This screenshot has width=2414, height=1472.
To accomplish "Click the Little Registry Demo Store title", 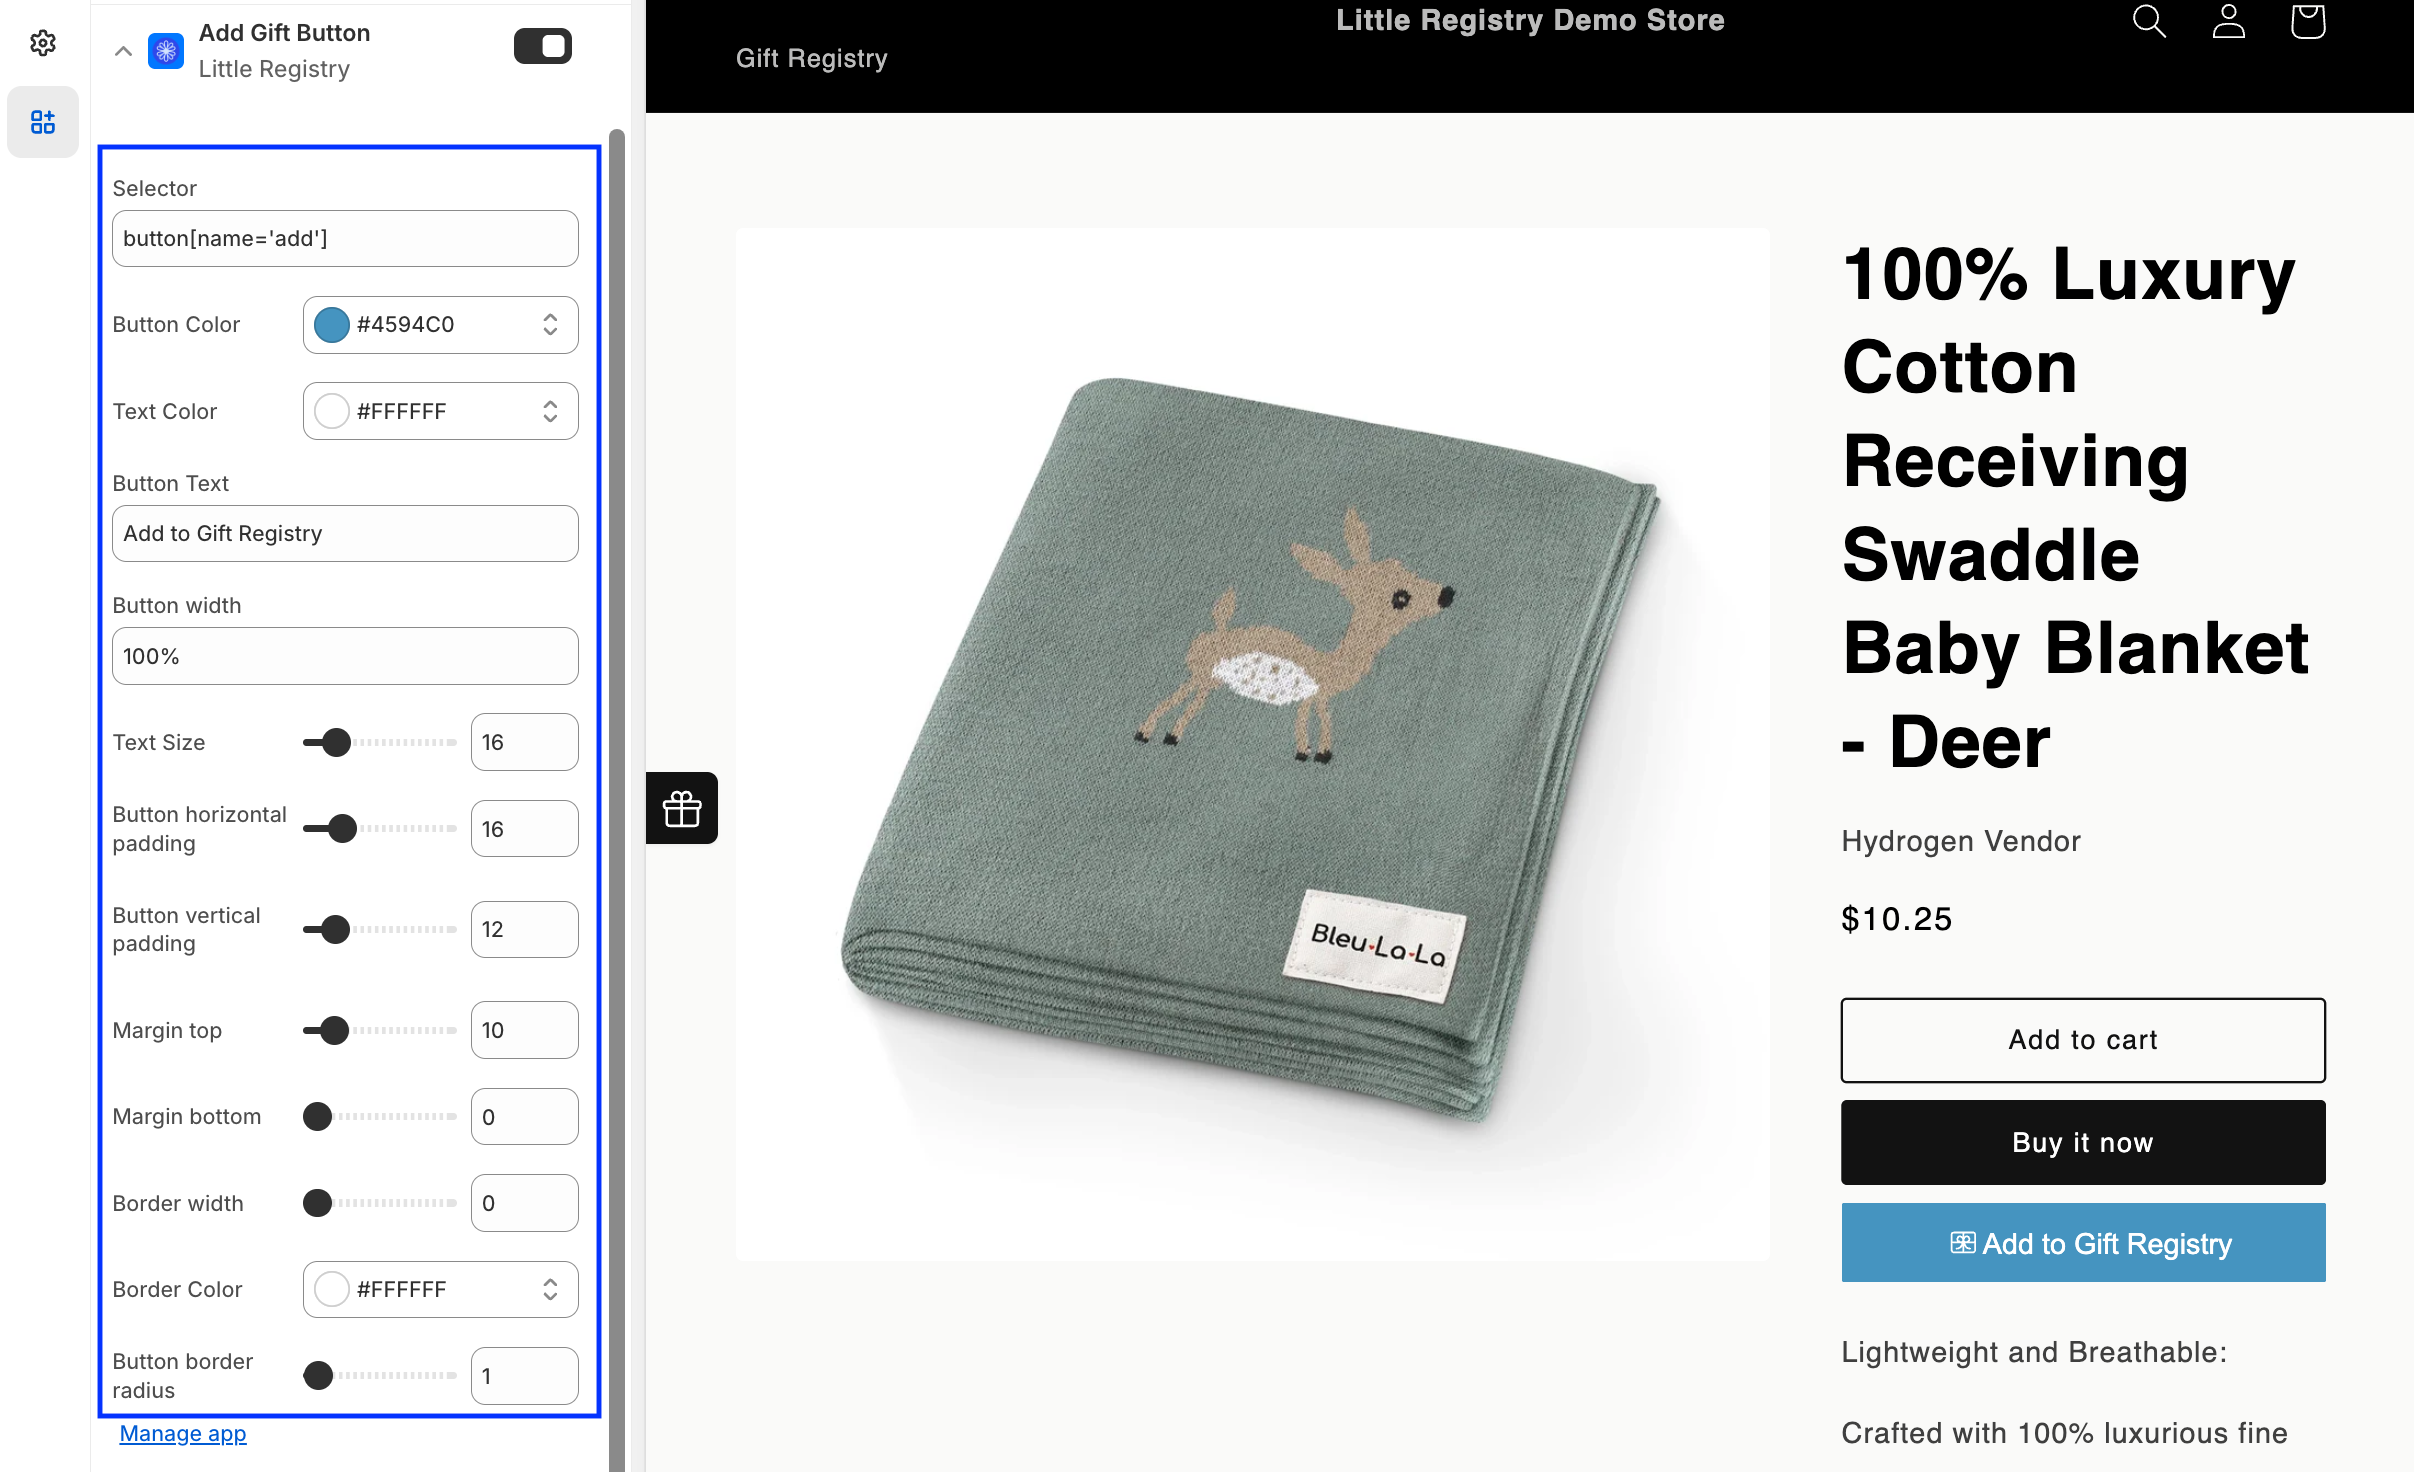I will 1529,20.
